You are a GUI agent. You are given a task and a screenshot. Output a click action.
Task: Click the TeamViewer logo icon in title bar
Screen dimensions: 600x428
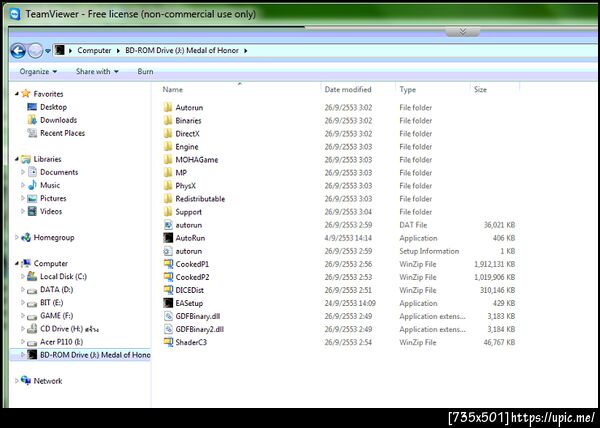[x=15, y=14]
